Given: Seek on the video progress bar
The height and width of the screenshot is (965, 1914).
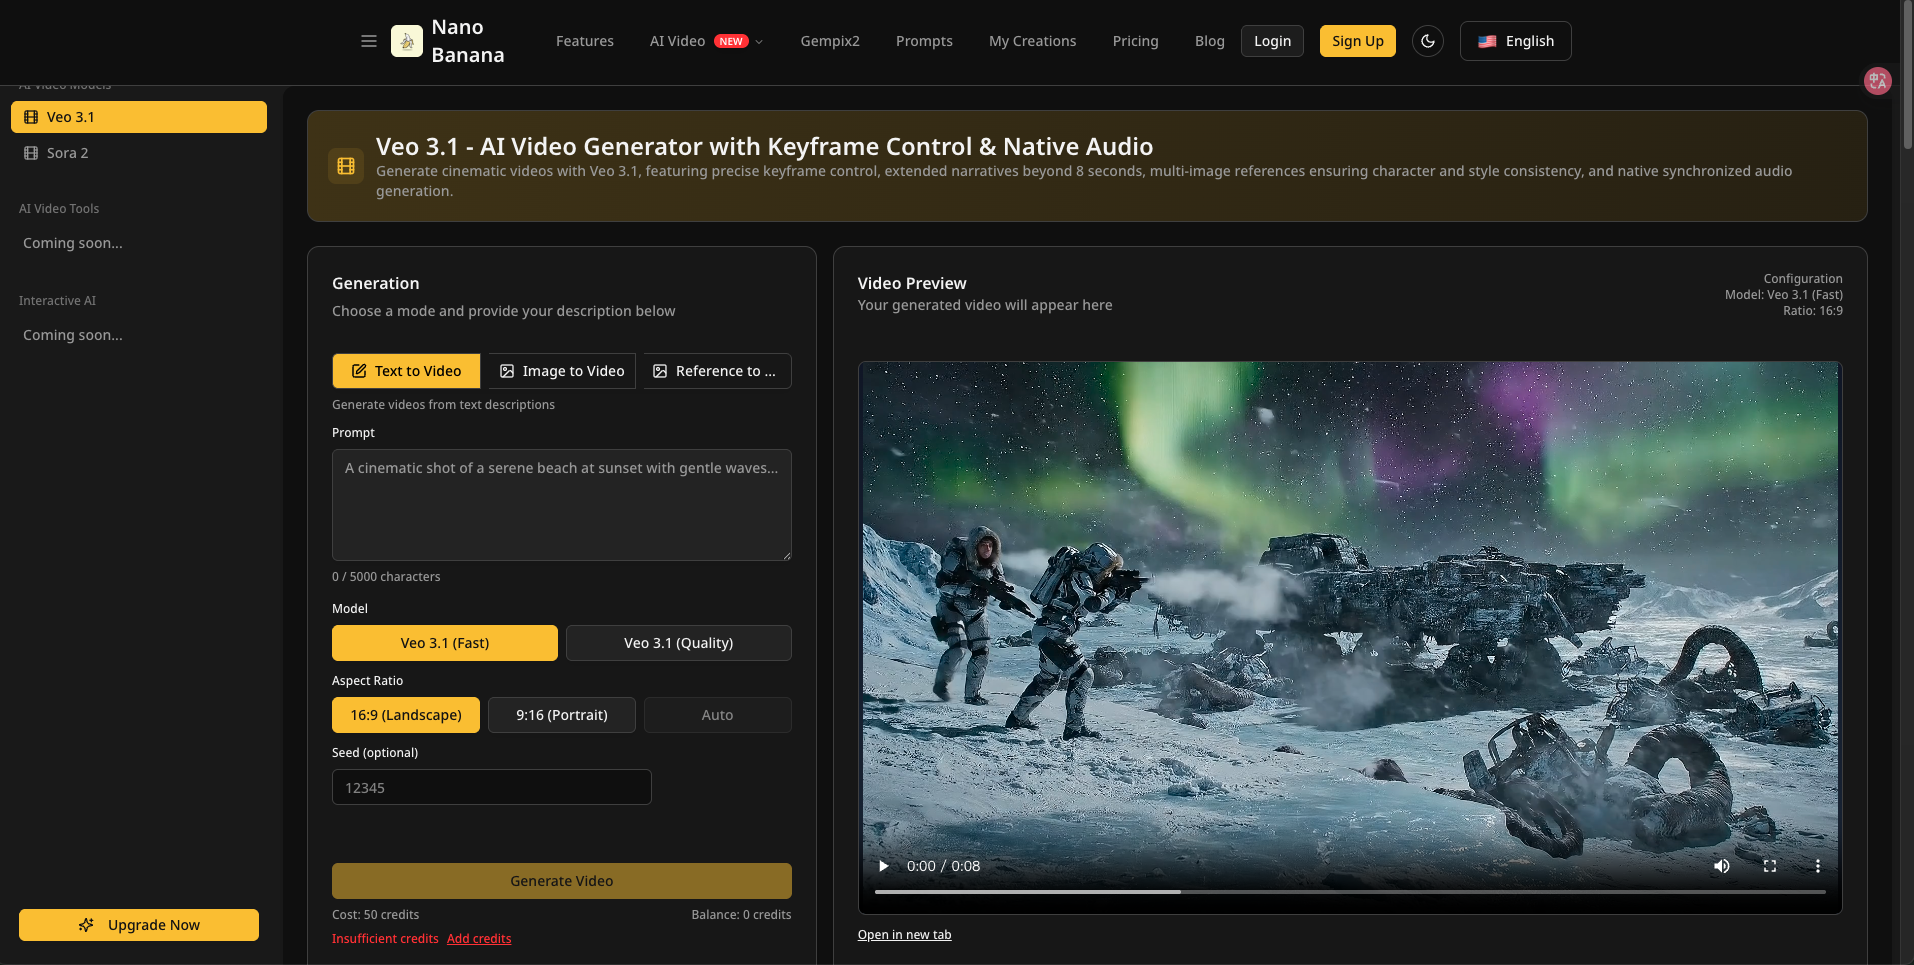Looking at the screenshot, I should pos(1349,891).
